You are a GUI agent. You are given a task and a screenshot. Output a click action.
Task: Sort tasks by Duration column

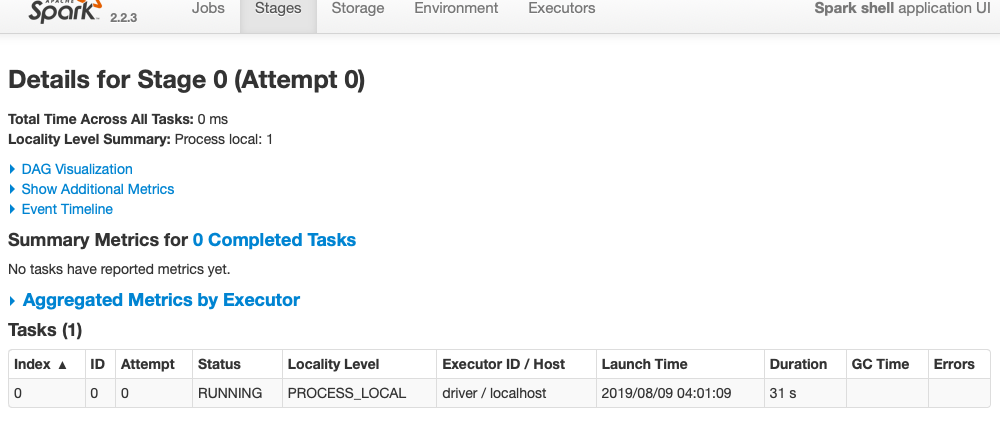(x=805, y=364)
